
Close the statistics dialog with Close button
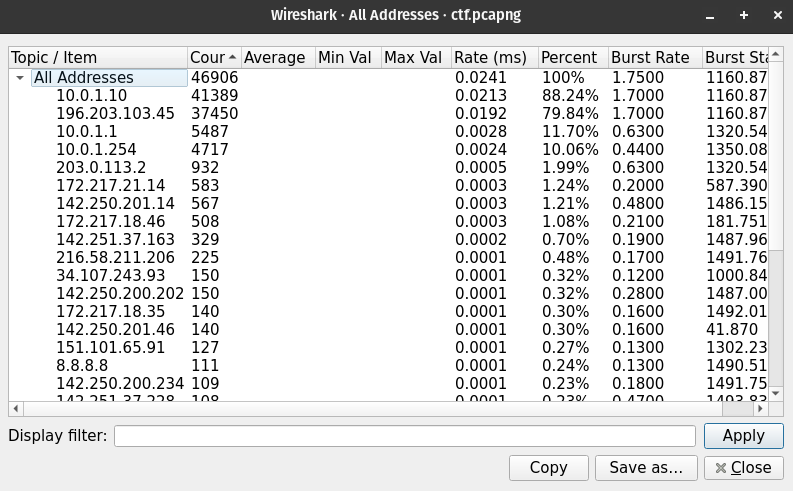pyautogui.click(x=743, y=467)
